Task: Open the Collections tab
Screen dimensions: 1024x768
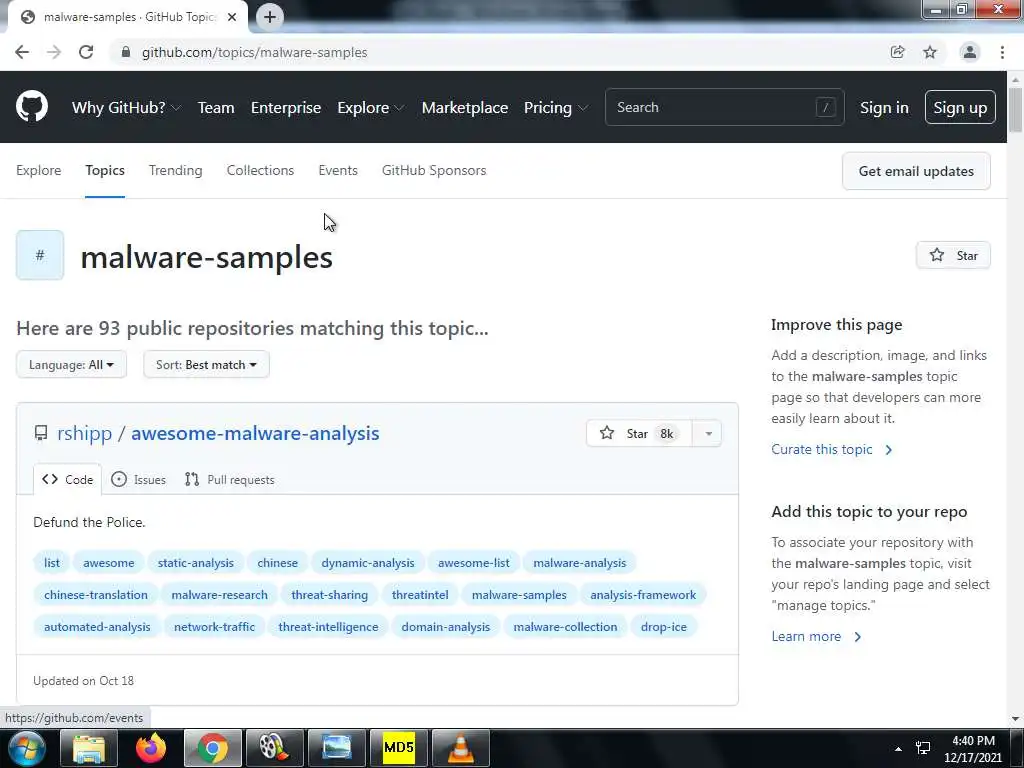Action: (x=260, y=170)
